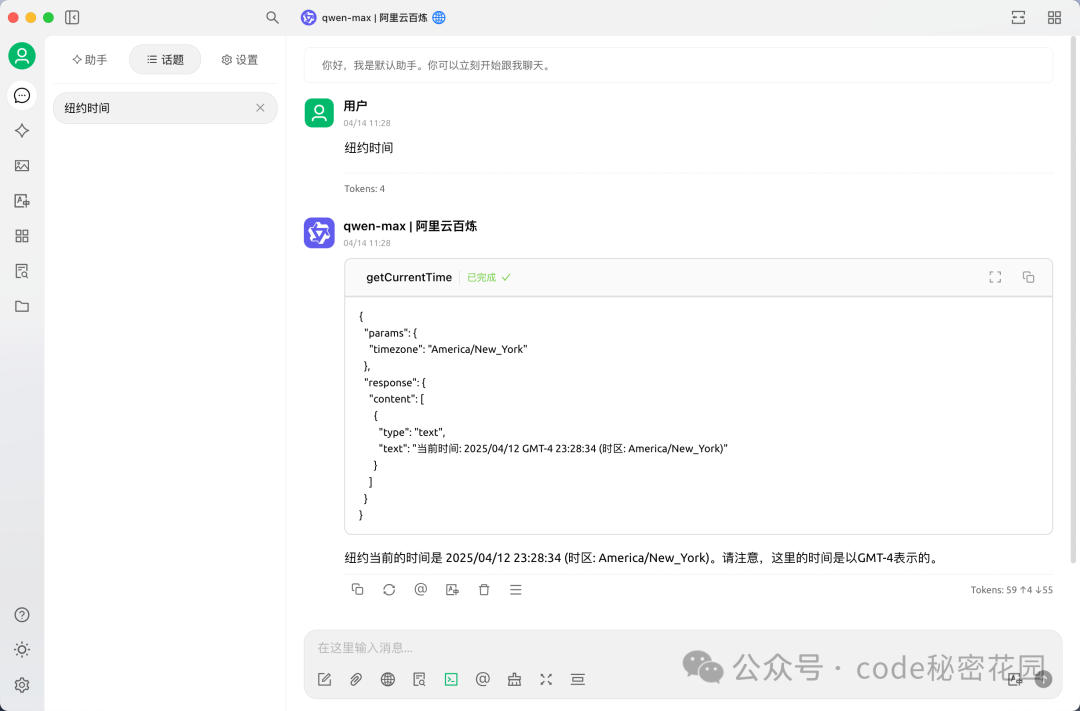Open more options menu under reply

click(x=516, y=590)
